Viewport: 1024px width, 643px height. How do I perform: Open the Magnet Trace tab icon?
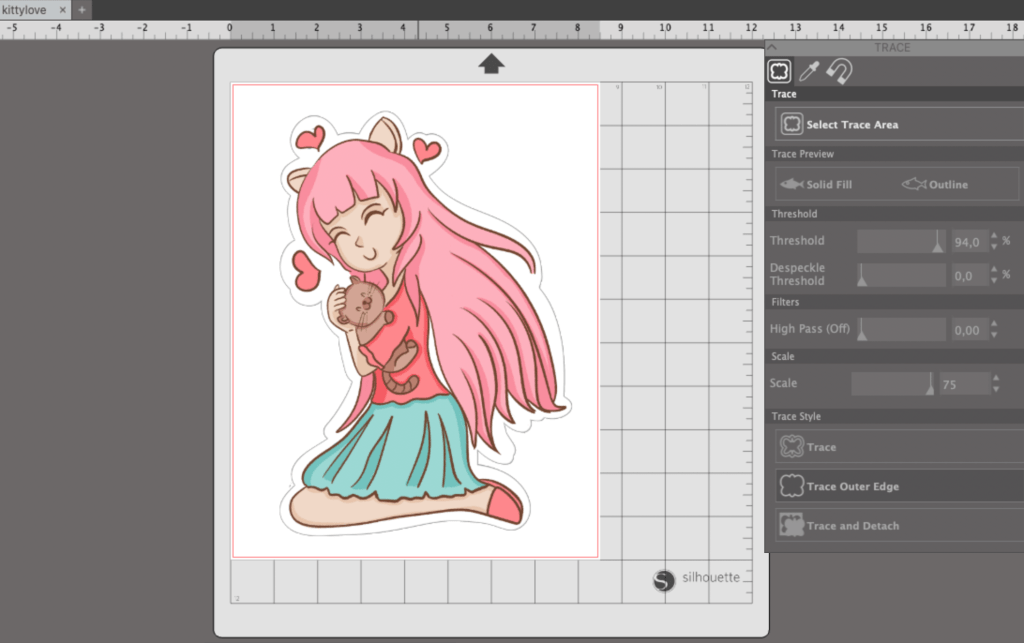[840, 71]
